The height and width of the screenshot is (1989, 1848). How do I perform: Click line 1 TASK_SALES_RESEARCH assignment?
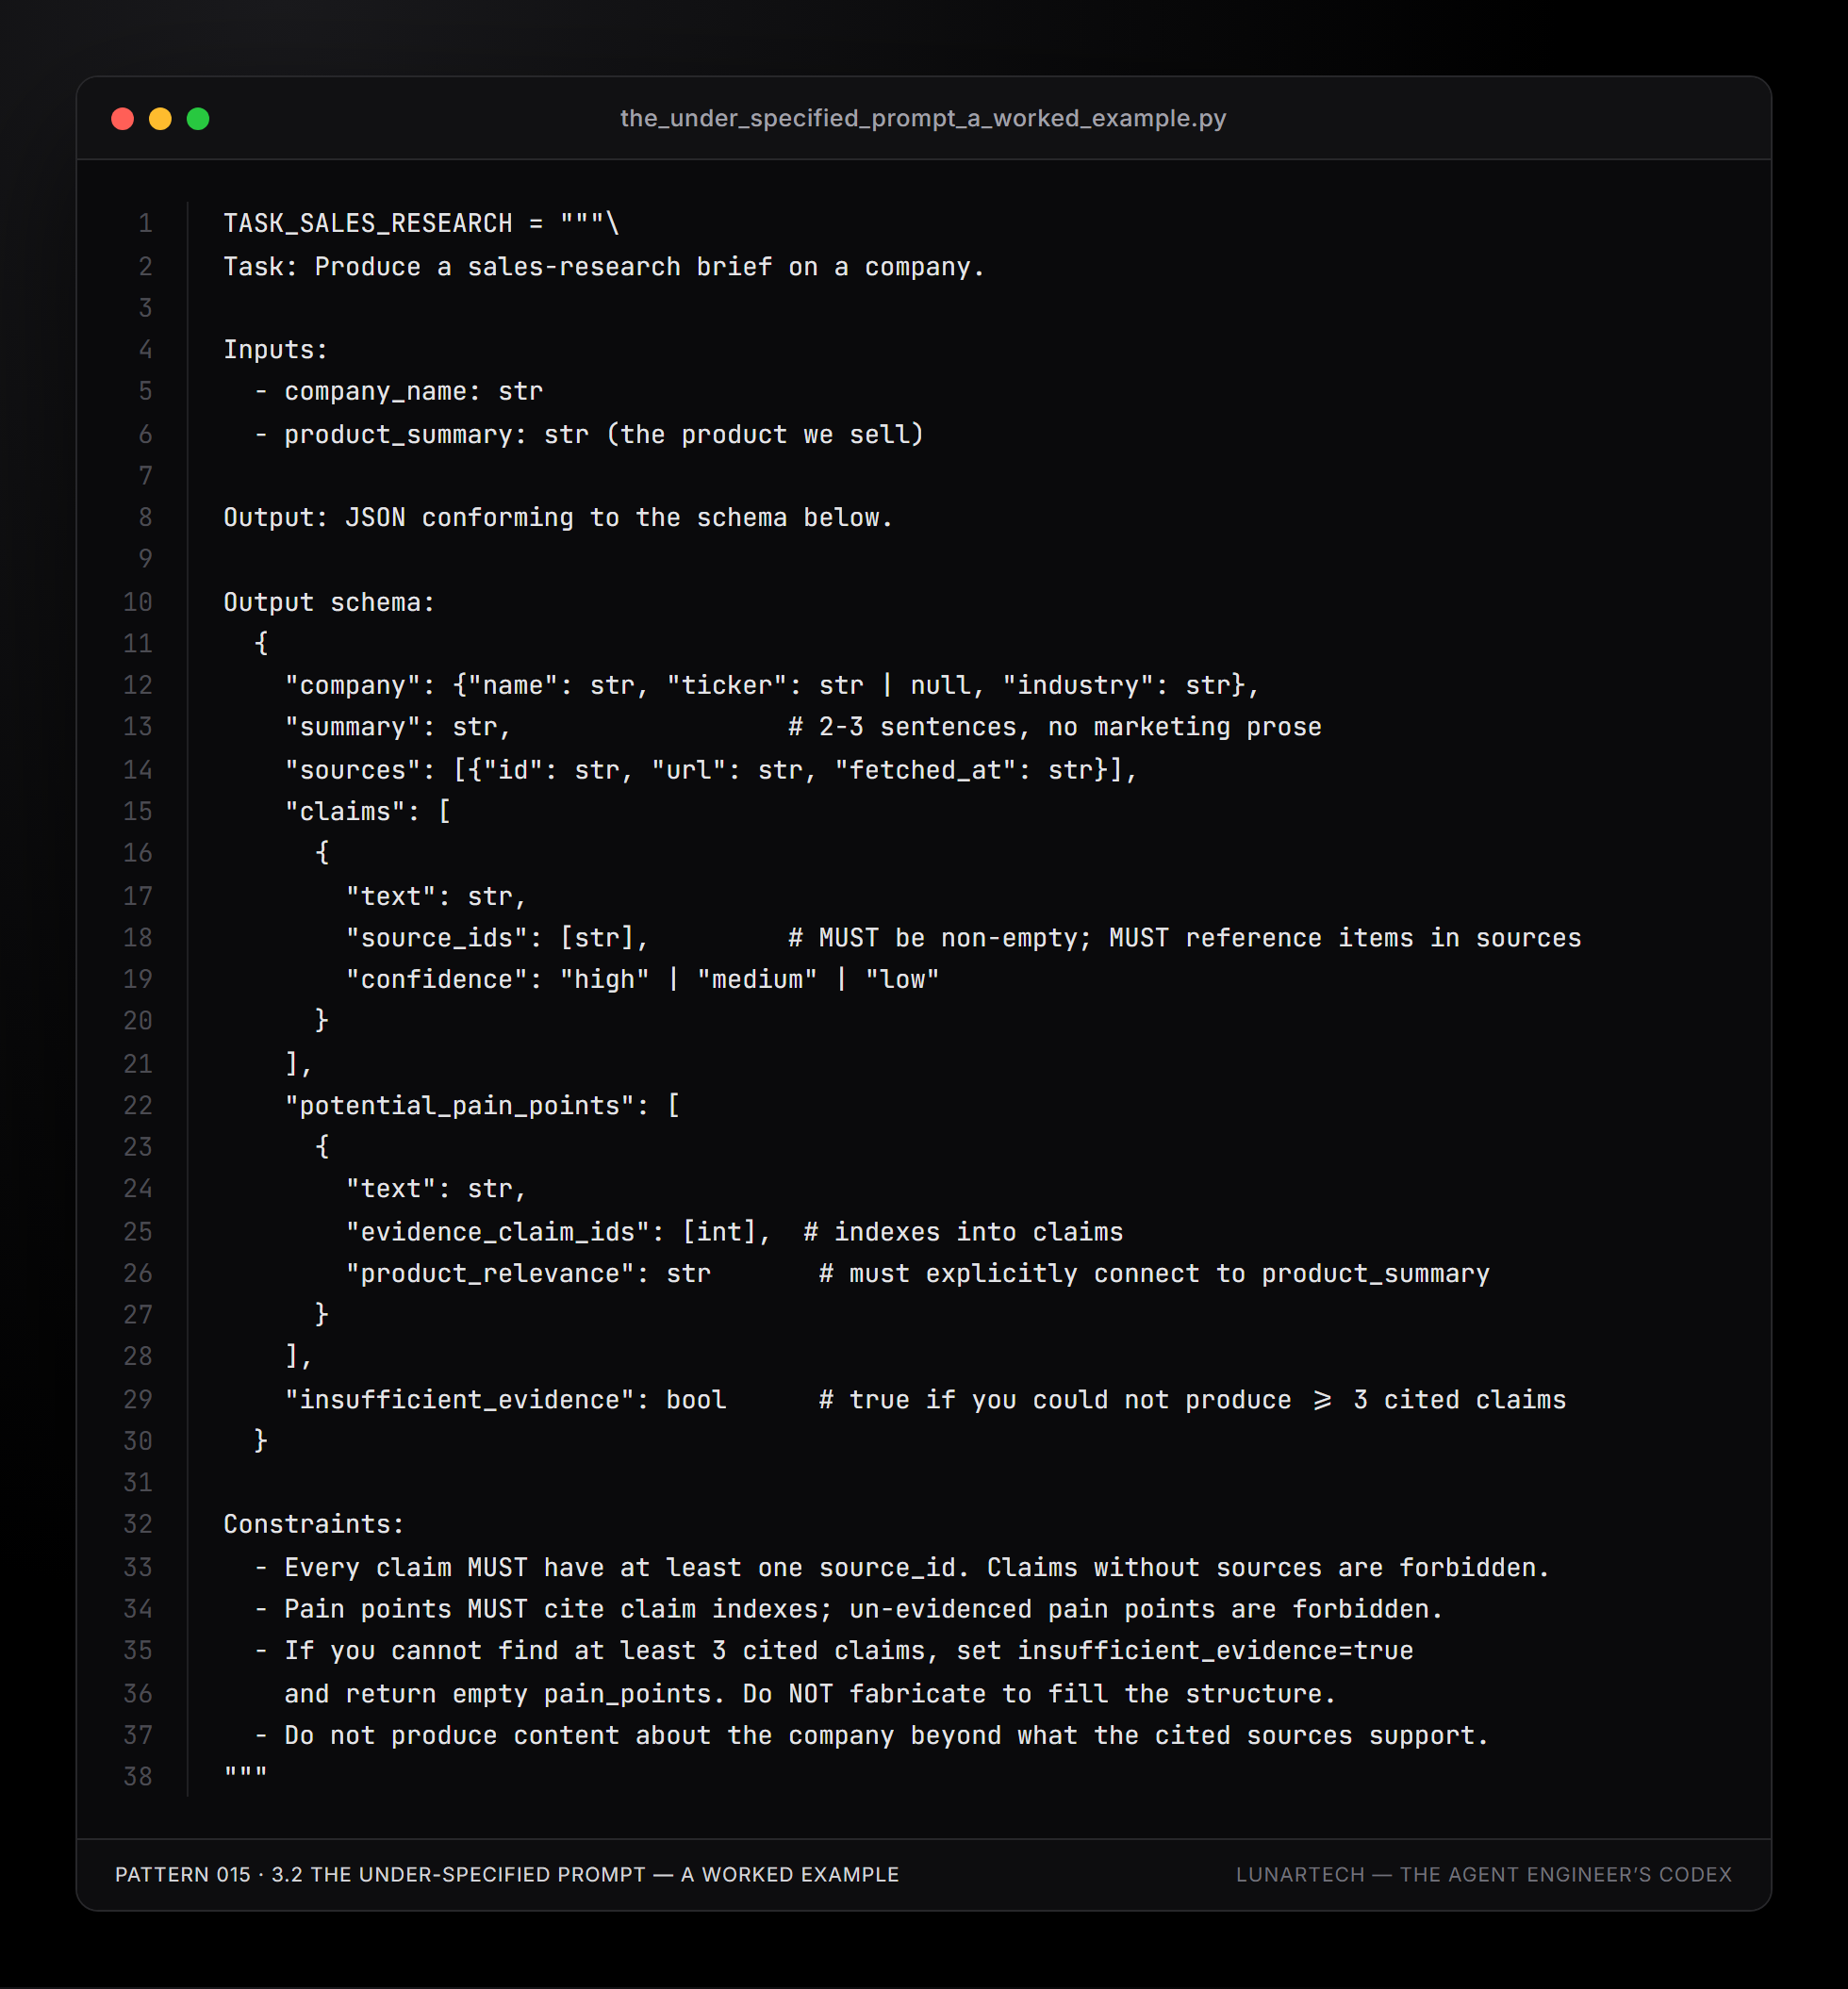click(x=421, y=223)
